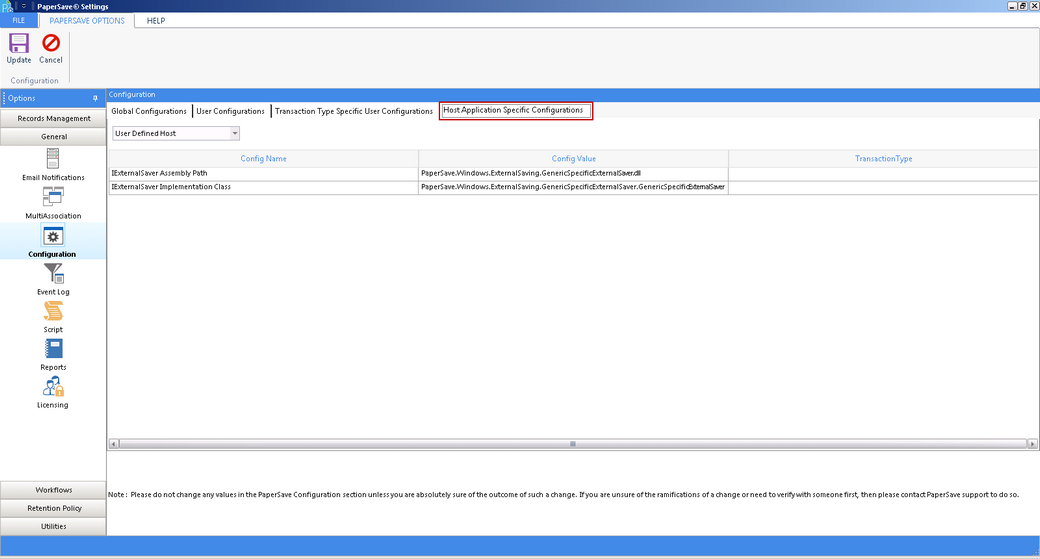The image size is (1040, 559).
Task: Open Transaction Type Specific User Configurations tab
Action: click(x=354, y=111)
